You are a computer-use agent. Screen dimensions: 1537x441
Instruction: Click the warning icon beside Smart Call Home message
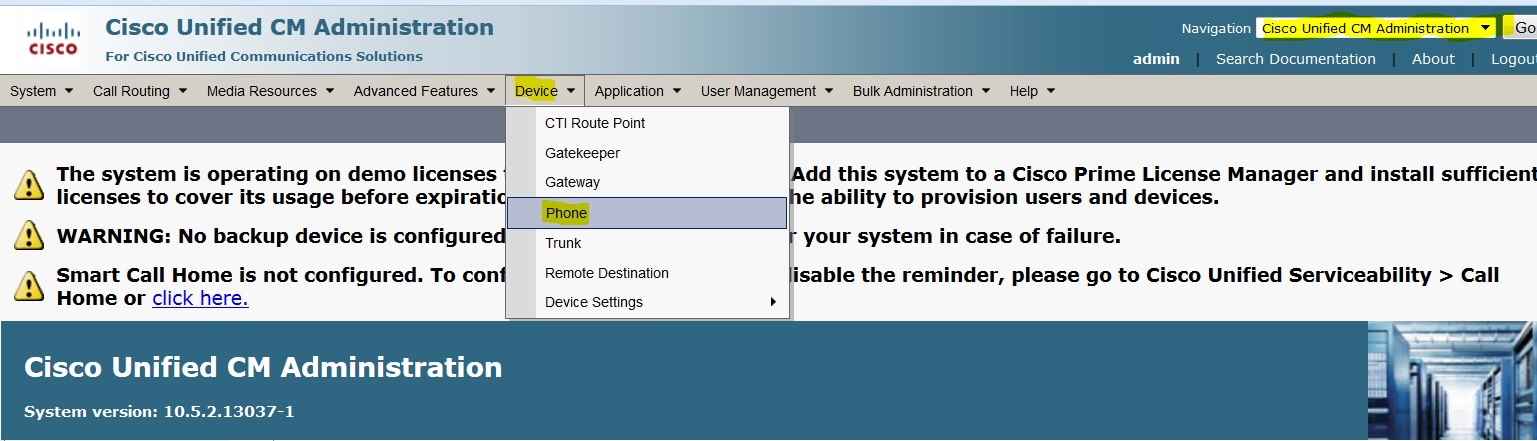(x=29, y=286)
